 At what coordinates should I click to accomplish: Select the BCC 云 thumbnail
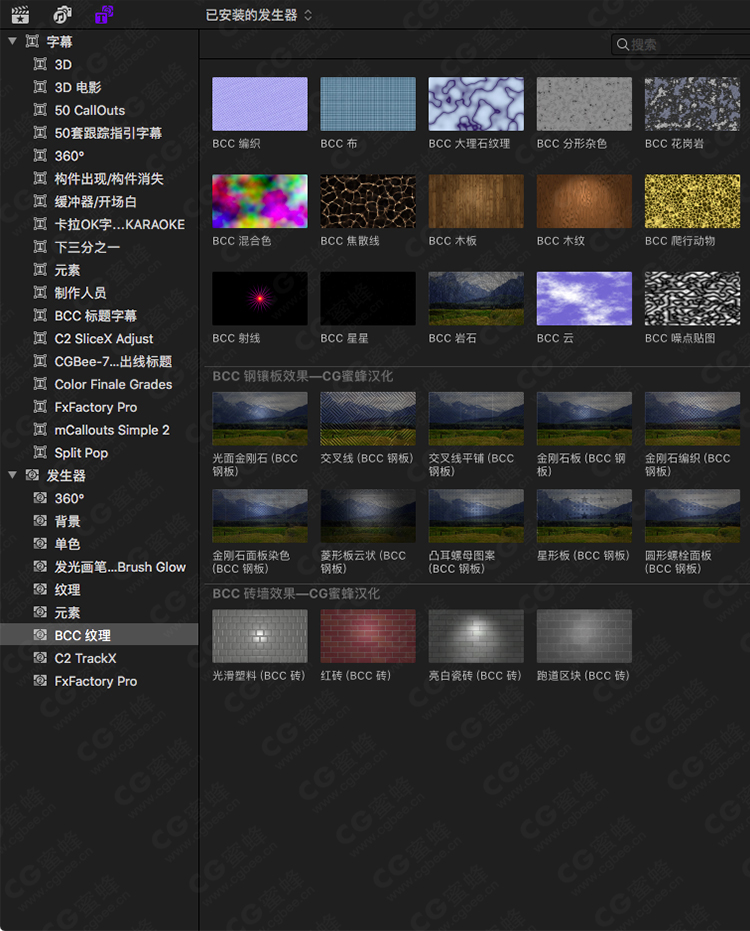[584, 299]
